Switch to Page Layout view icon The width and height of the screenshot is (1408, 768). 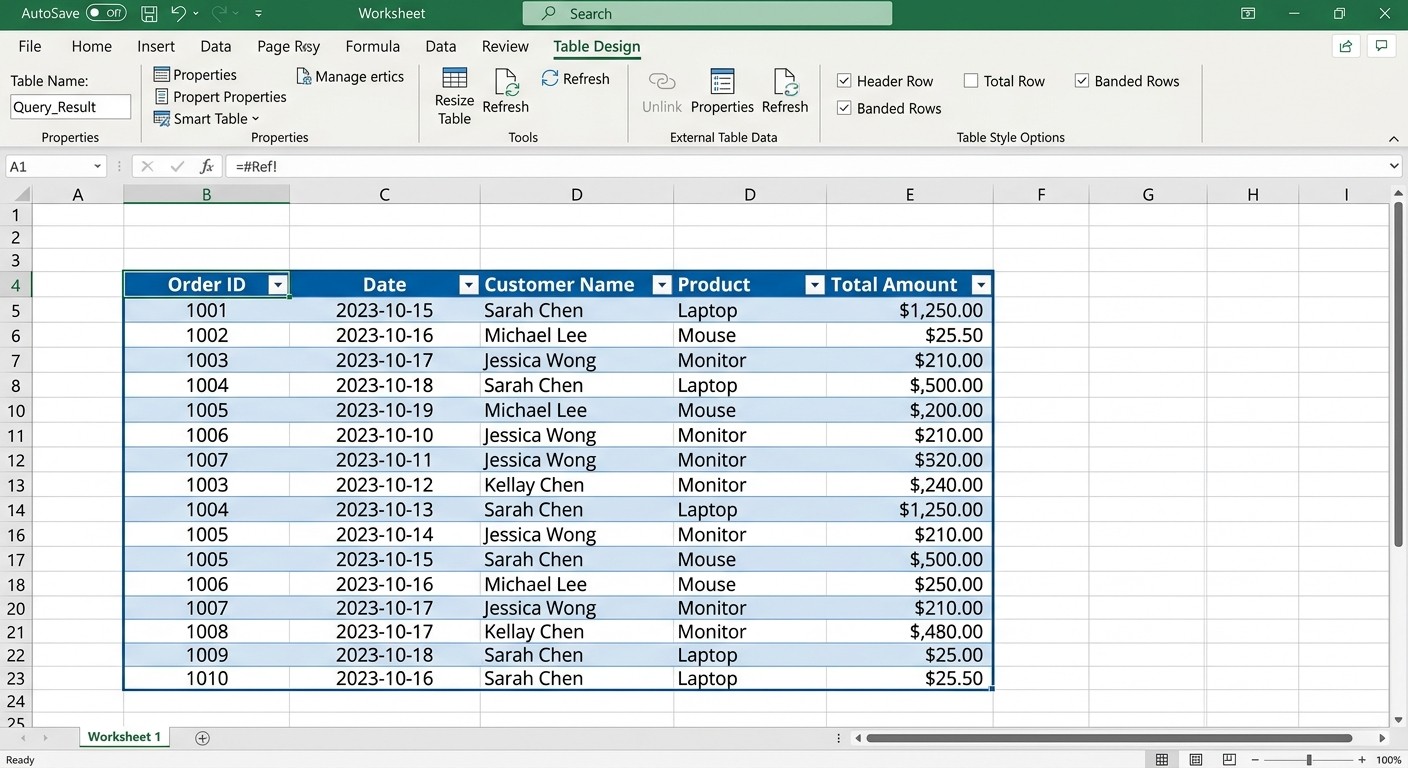coord(1196,760)
